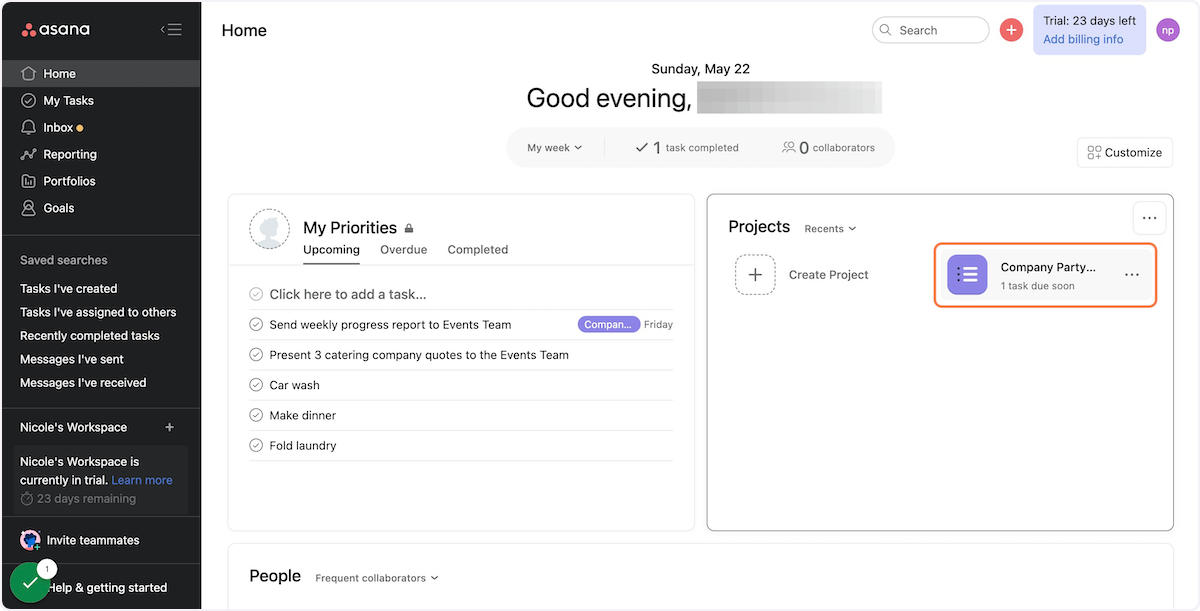Open the Help & getting started item
1200x611 pixels.
[108, 588]
